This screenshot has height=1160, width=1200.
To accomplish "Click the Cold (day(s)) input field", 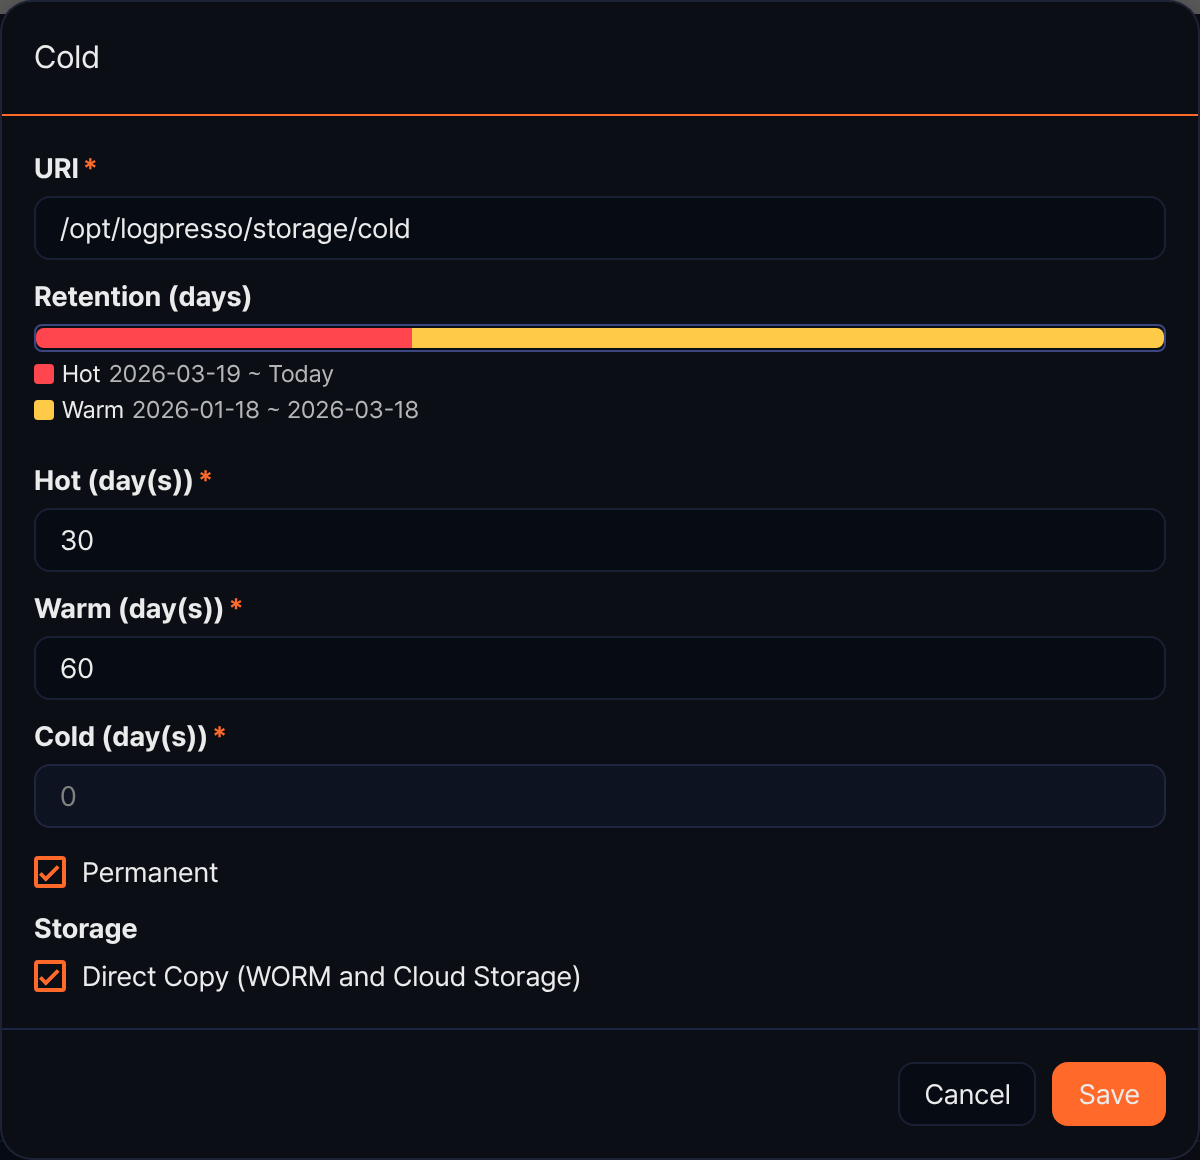I will (x=600, y=796).
